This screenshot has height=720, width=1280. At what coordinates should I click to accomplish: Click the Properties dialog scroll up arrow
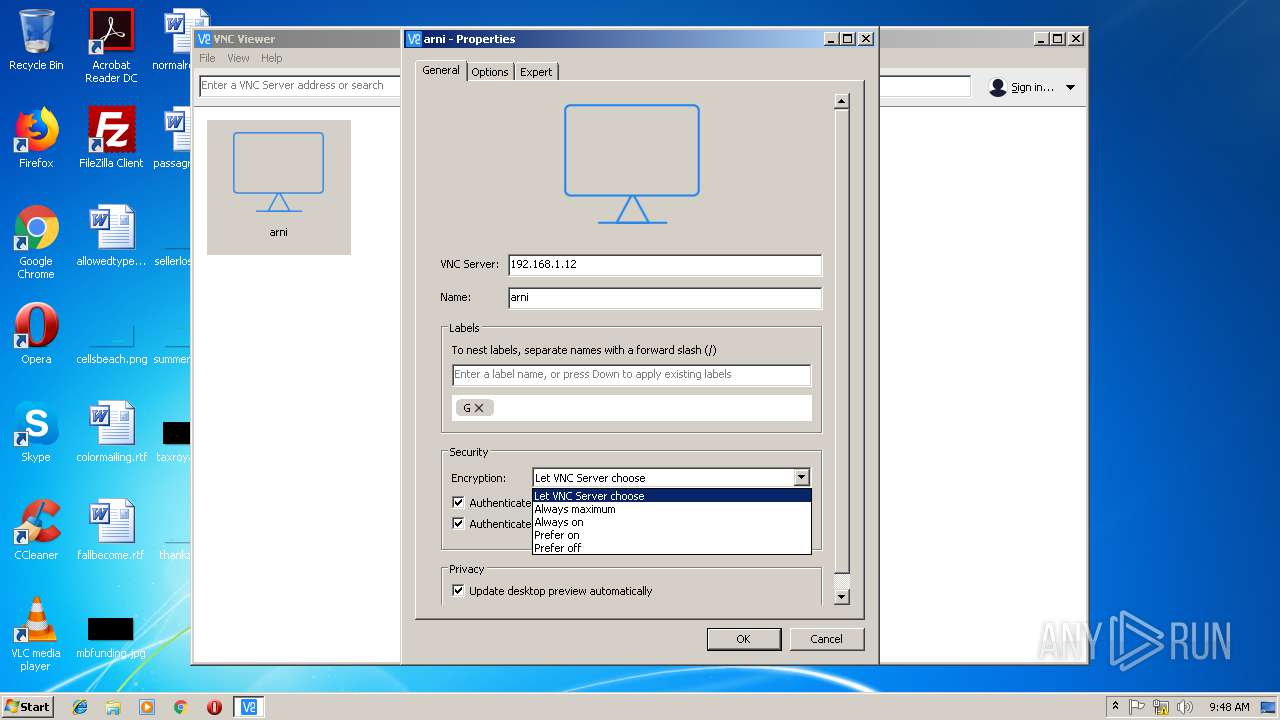coord(841,100)
